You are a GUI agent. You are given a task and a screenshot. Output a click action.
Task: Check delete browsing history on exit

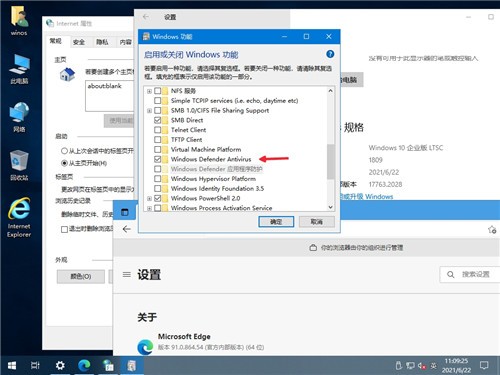[x=64, y=229]
